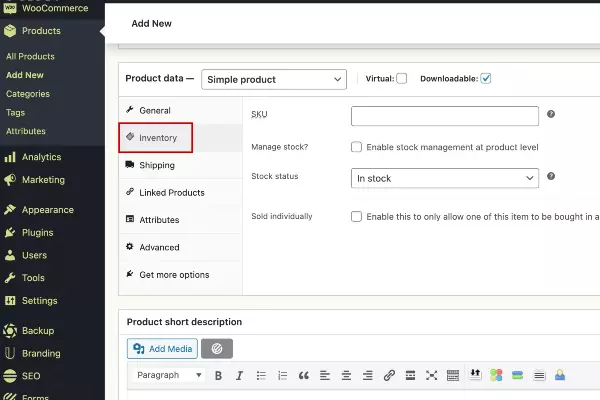600x400 pixels.
Task: Uncheck the Downloadable checkbox
Action: 486,79
